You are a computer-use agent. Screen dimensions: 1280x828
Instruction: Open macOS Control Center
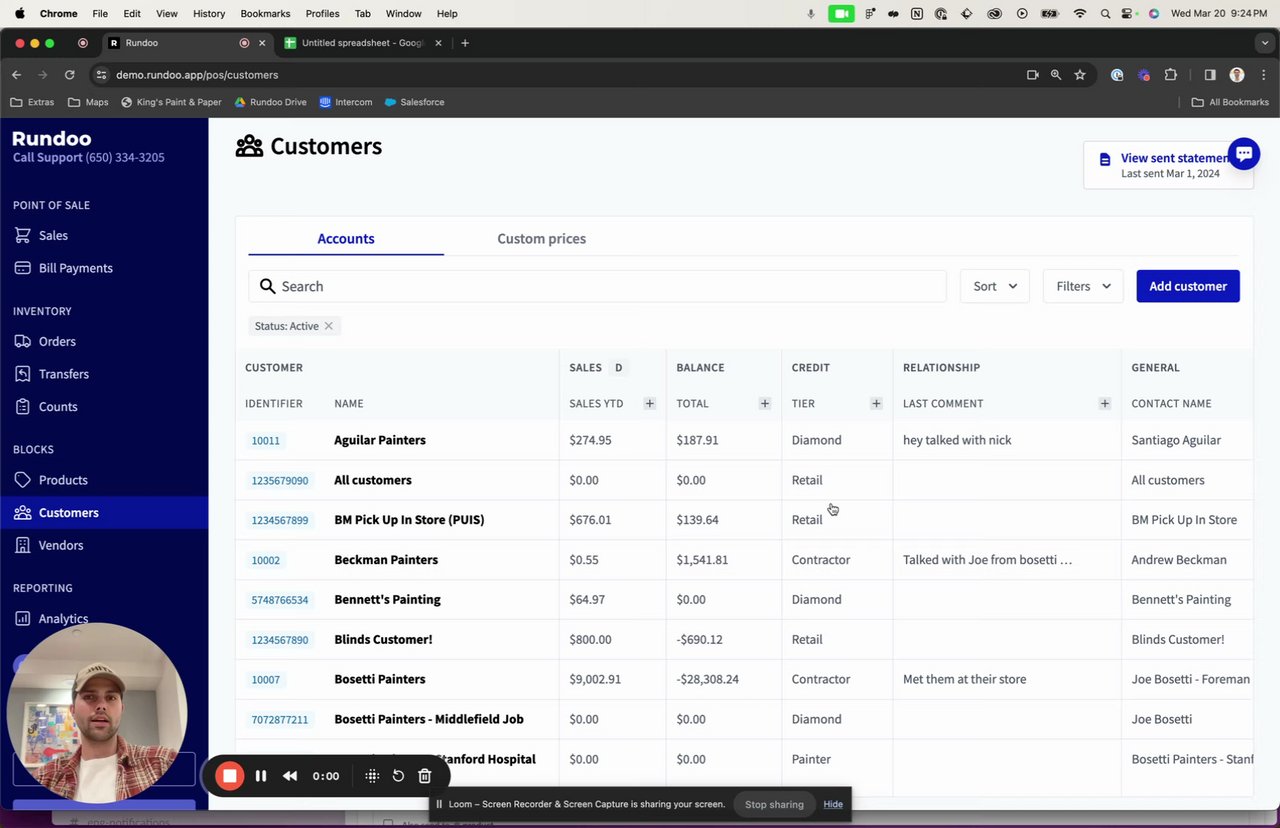[x=1128, y=14]
